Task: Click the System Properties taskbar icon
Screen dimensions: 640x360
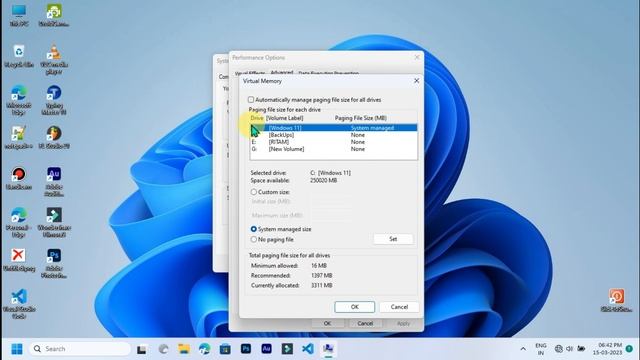Action: tap(328, 349)
